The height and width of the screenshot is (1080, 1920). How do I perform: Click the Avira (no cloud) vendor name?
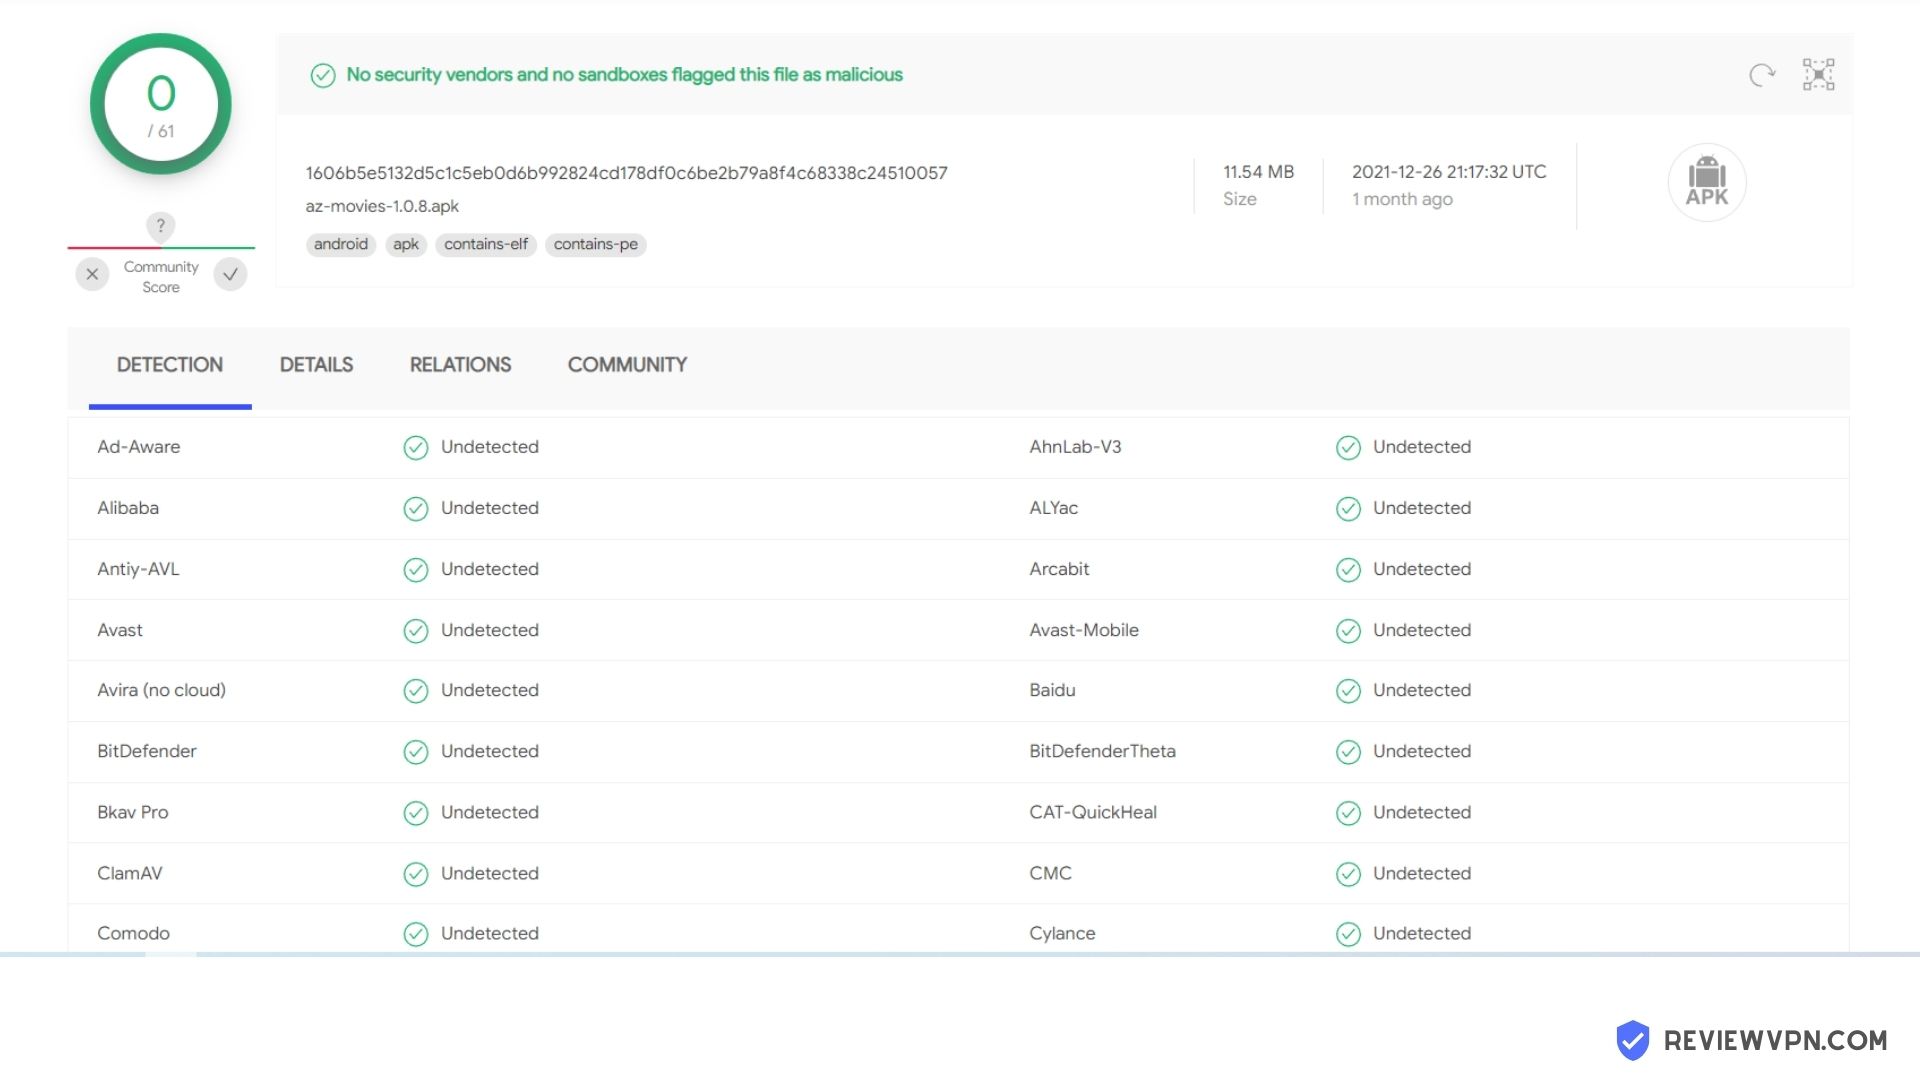(161, 690)
